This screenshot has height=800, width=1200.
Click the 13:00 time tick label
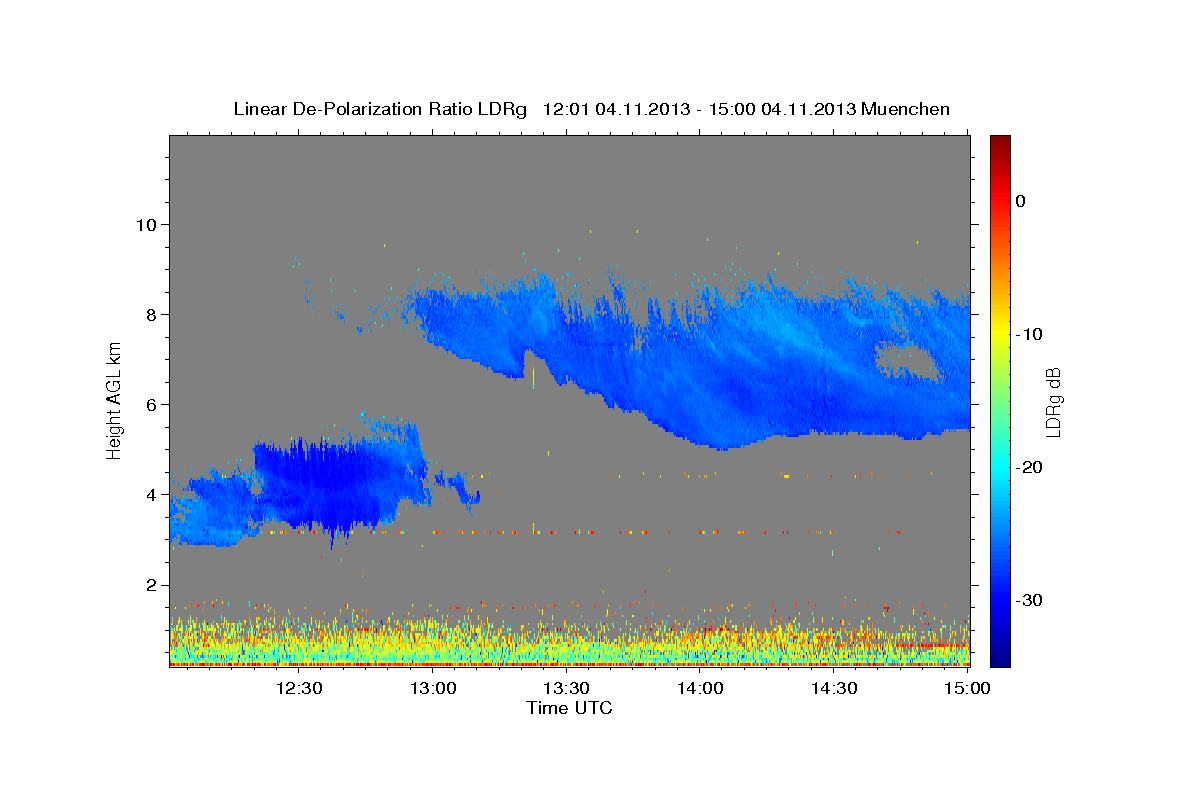[x=433, y=688]
